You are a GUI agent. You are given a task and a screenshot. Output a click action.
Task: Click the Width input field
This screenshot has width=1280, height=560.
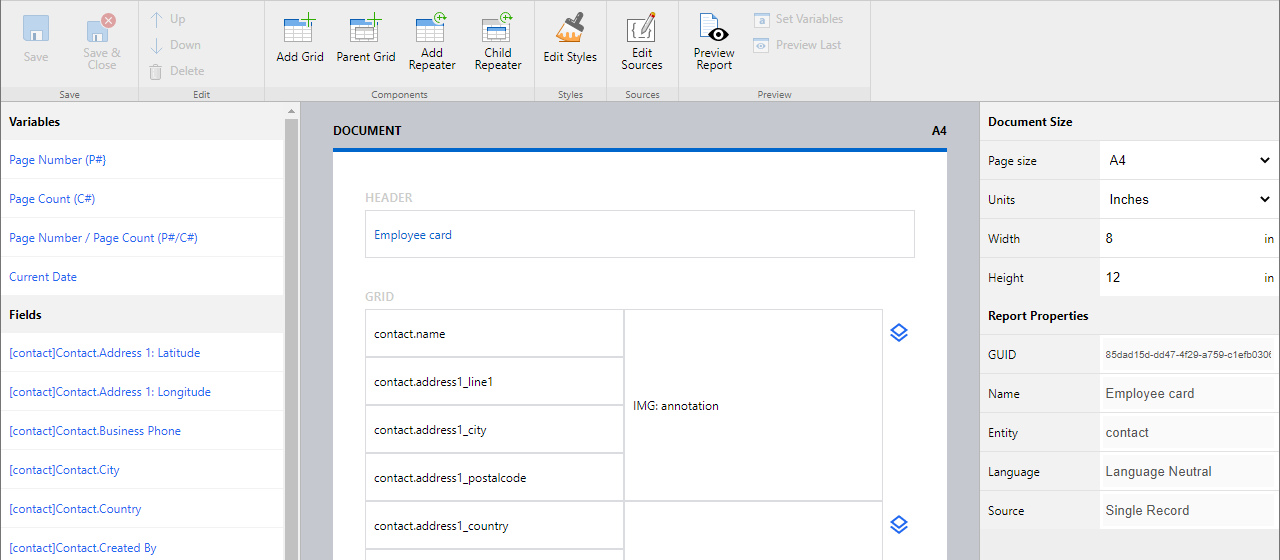(1178, 239)
